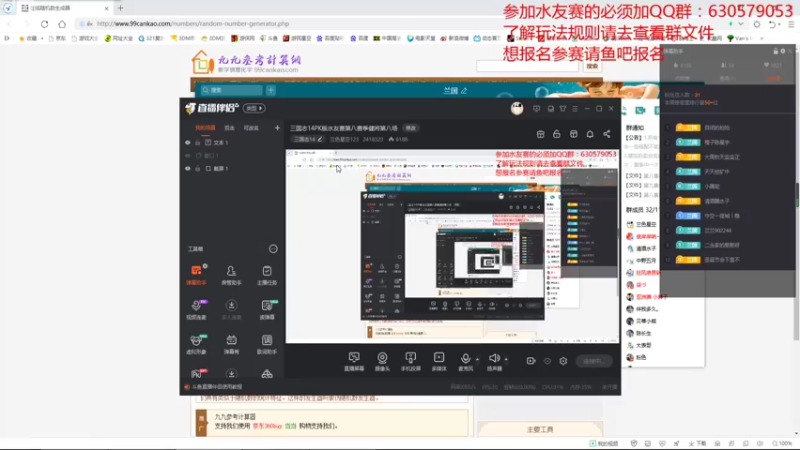
Task: Click the pencil edit icon beside 三国志14
Action: [320, 139]
